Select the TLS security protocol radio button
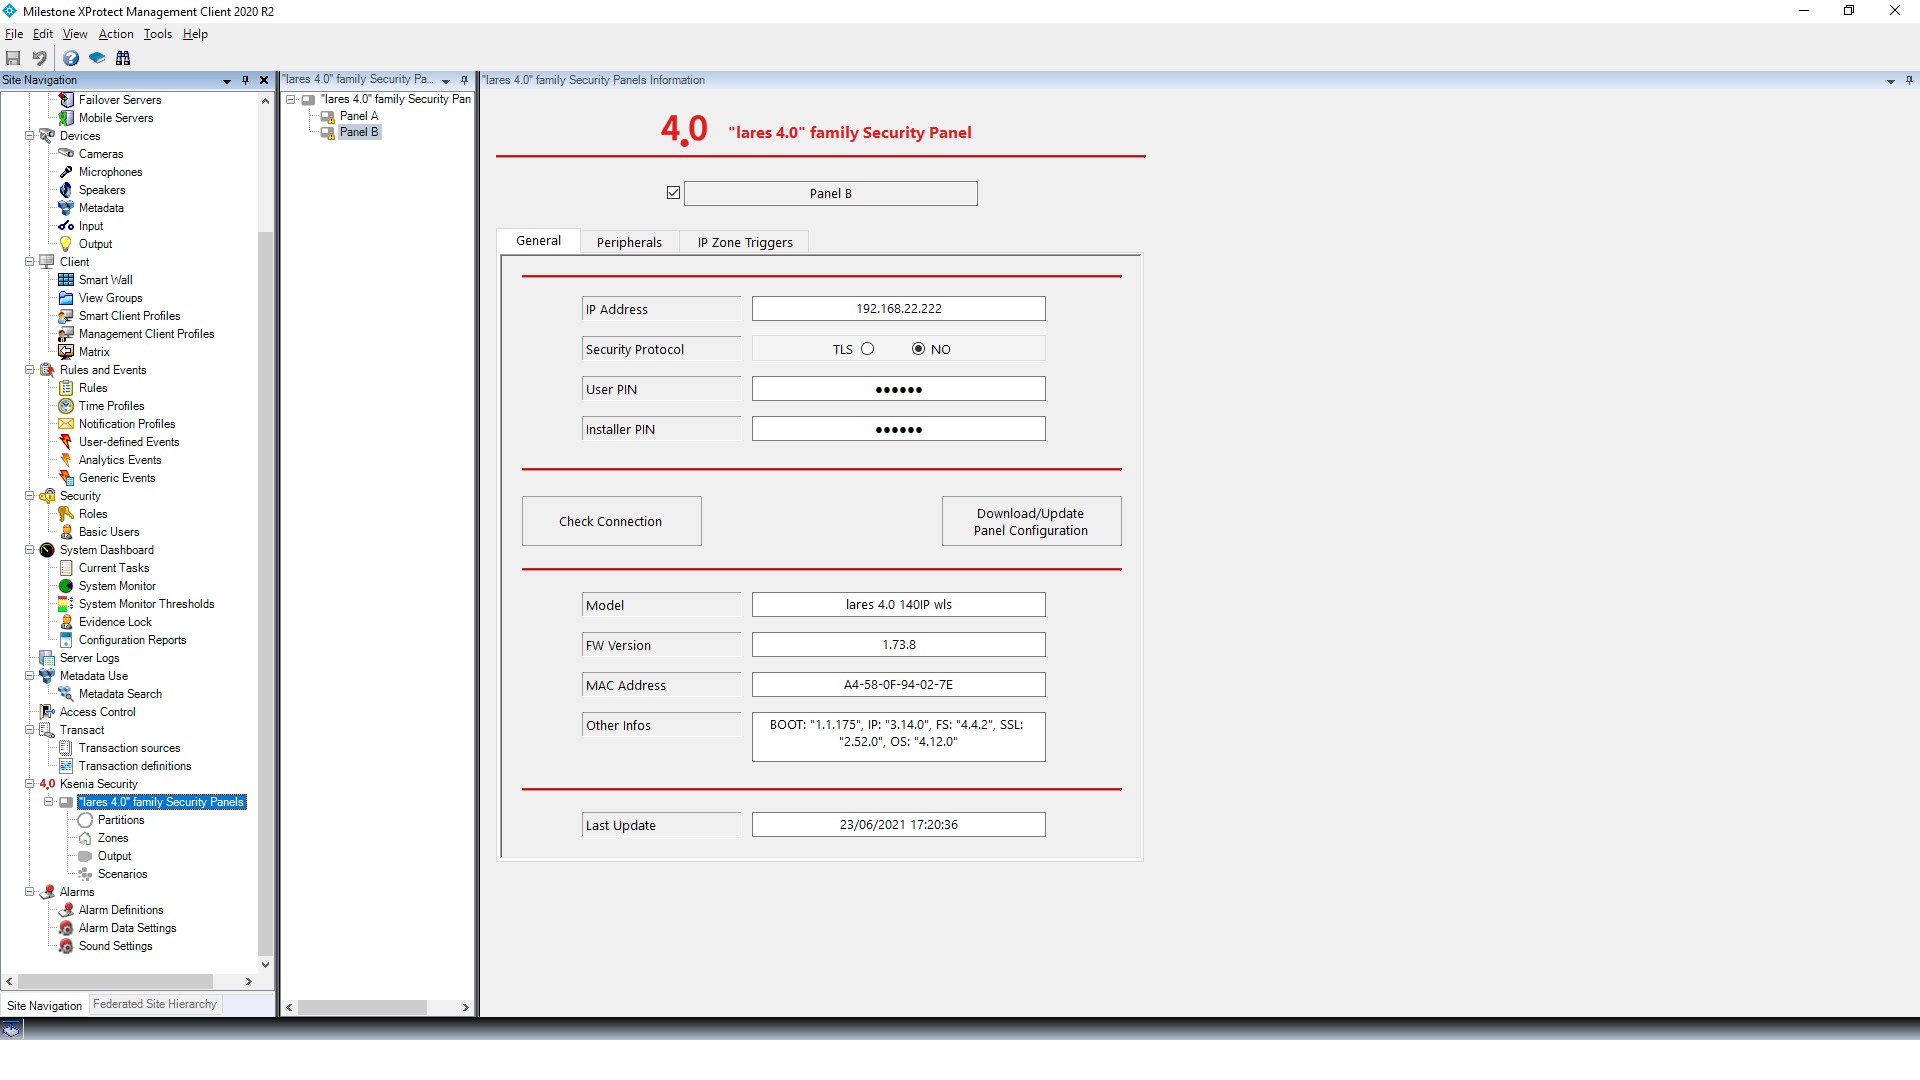This screenshot has height=1080, width=1920. 867,349
